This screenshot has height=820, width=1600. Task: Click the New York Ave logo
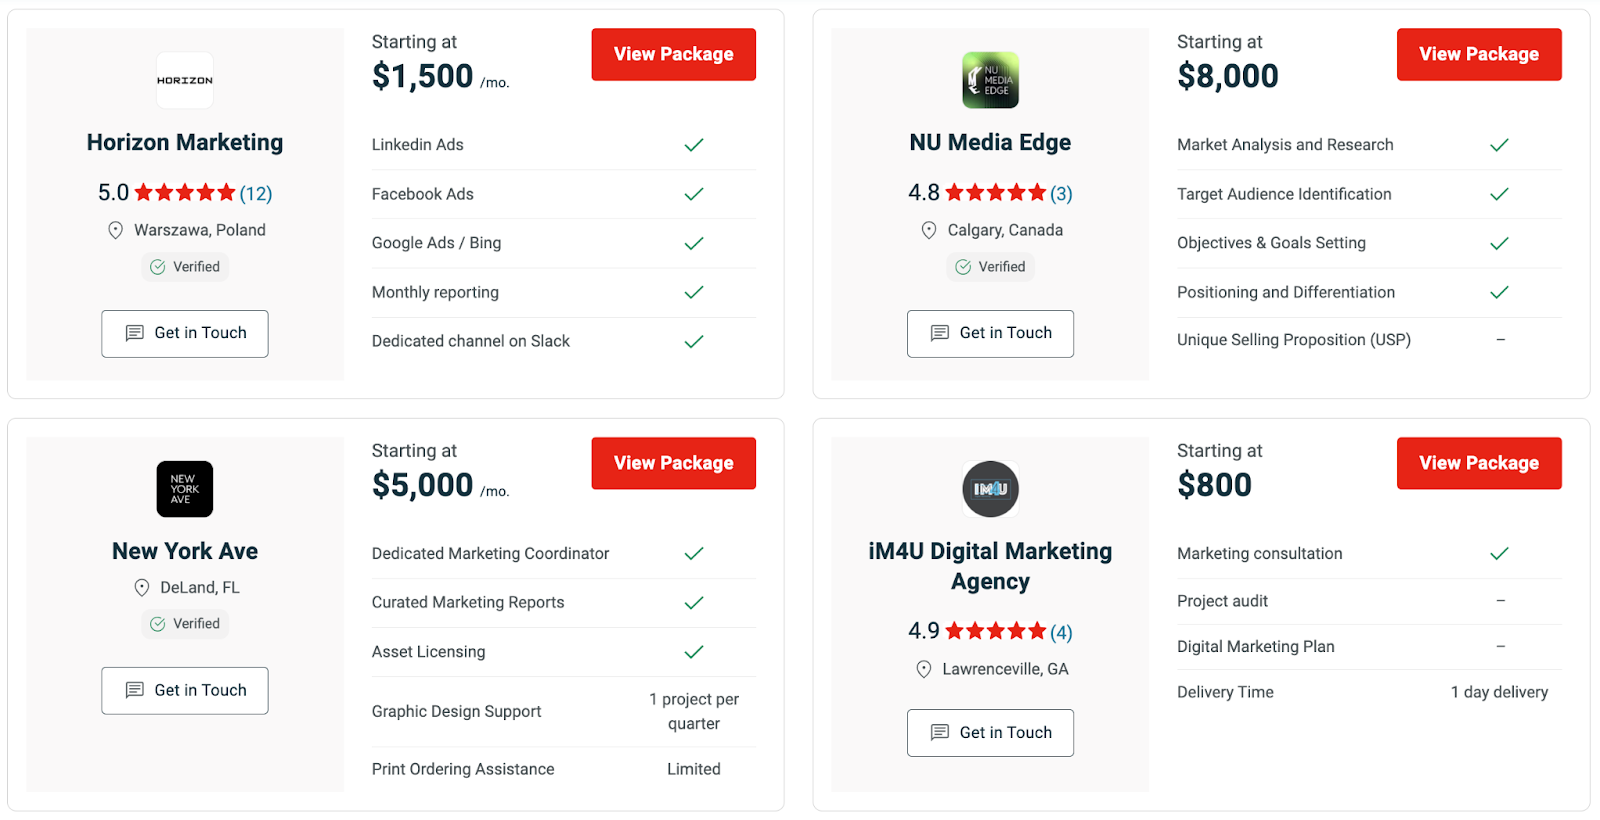pos(184,489)
